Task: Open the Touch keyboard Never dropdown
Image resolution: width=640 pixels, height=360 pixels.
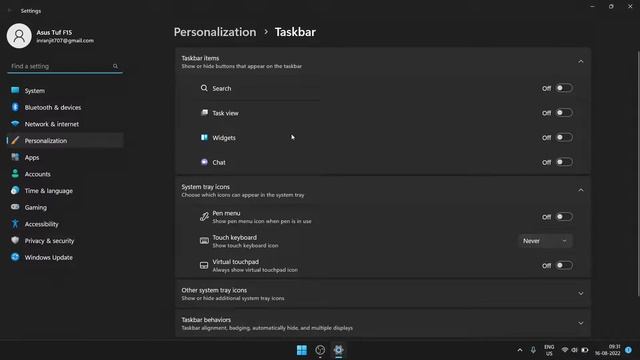Action: click(545, 241)
